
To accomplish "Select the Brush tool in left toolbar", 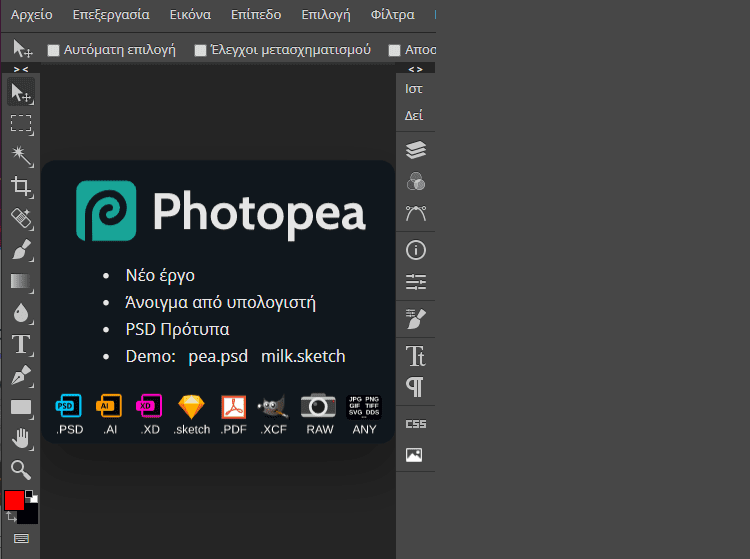I will pos(20,249).
